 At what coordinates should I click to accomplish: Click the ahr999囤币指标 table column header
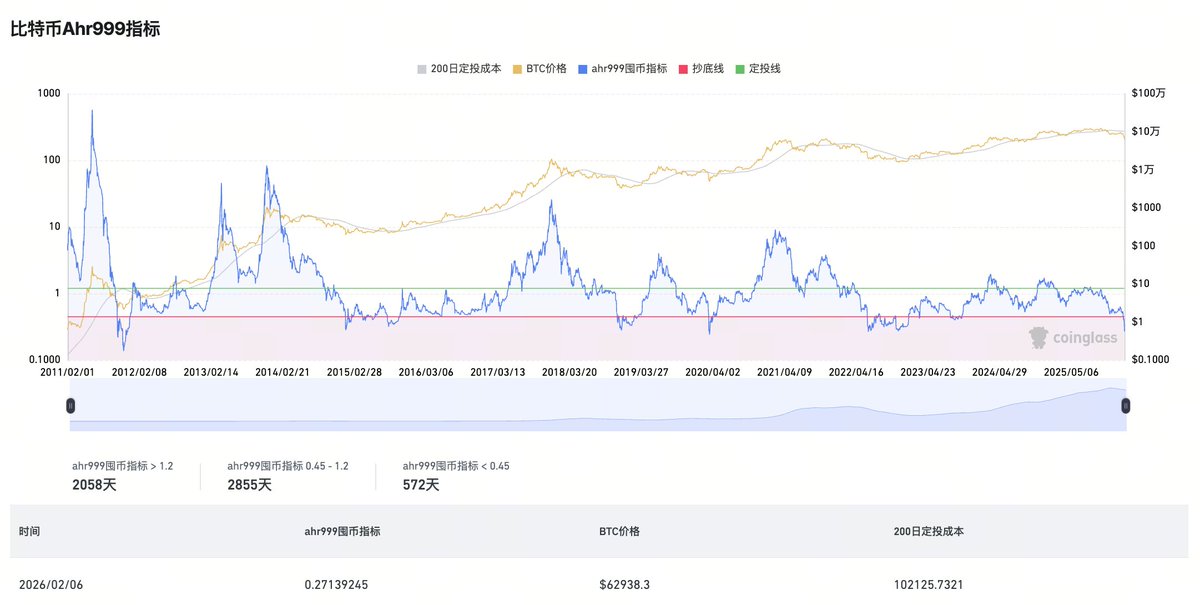[x=342, y=531]
